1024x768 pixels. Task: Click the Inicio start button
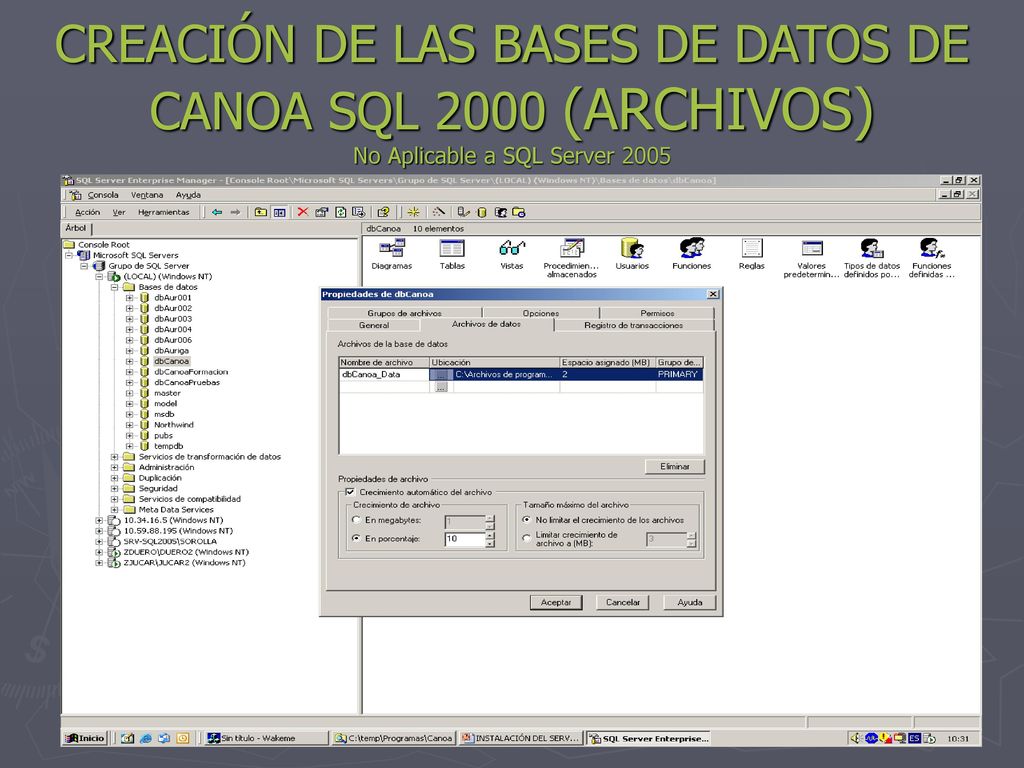(85, 738)
